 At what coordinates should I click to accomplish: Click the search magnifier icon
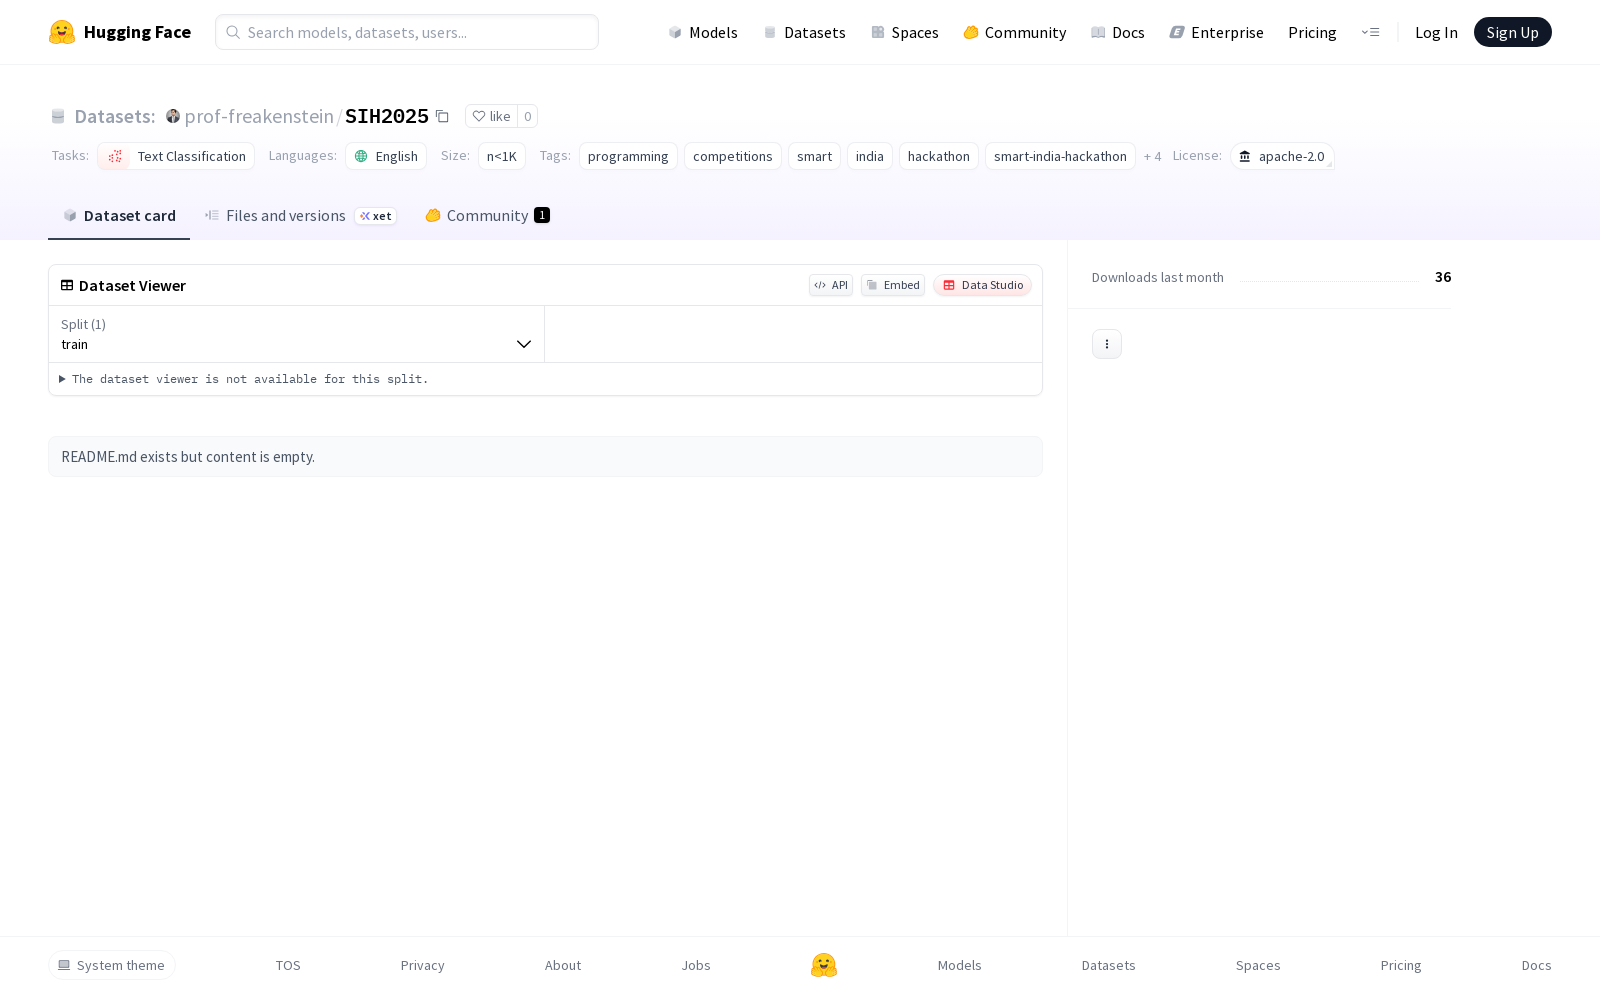[x=233, y=32]
